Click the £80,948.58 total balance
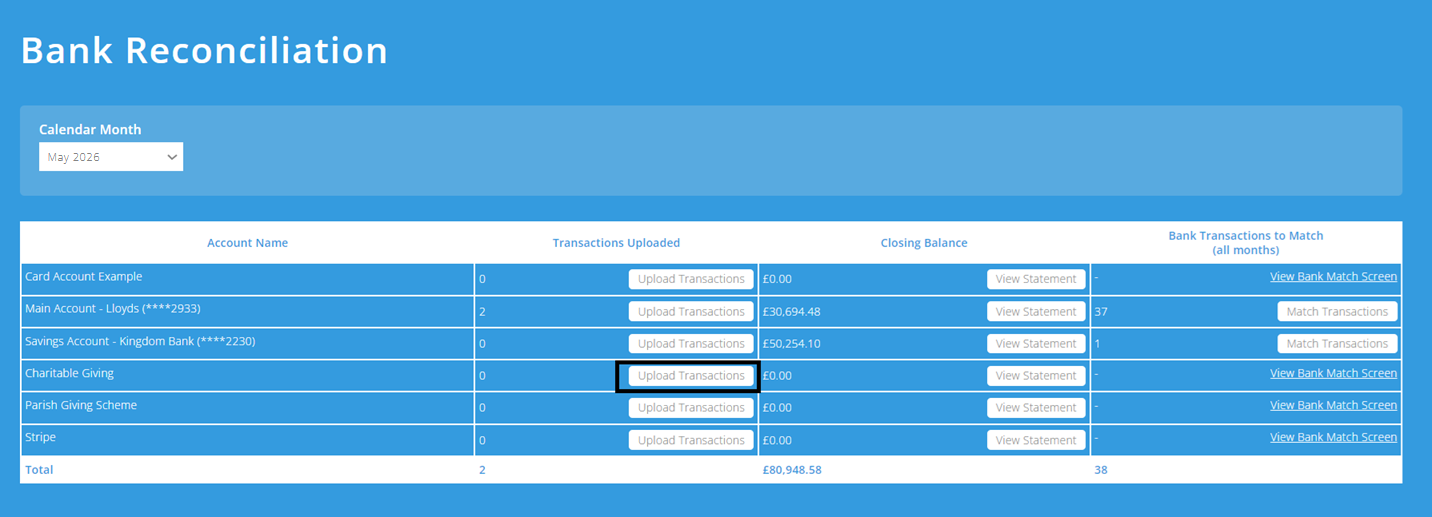Screen dimensions: 1432x517 click(792, 469)
